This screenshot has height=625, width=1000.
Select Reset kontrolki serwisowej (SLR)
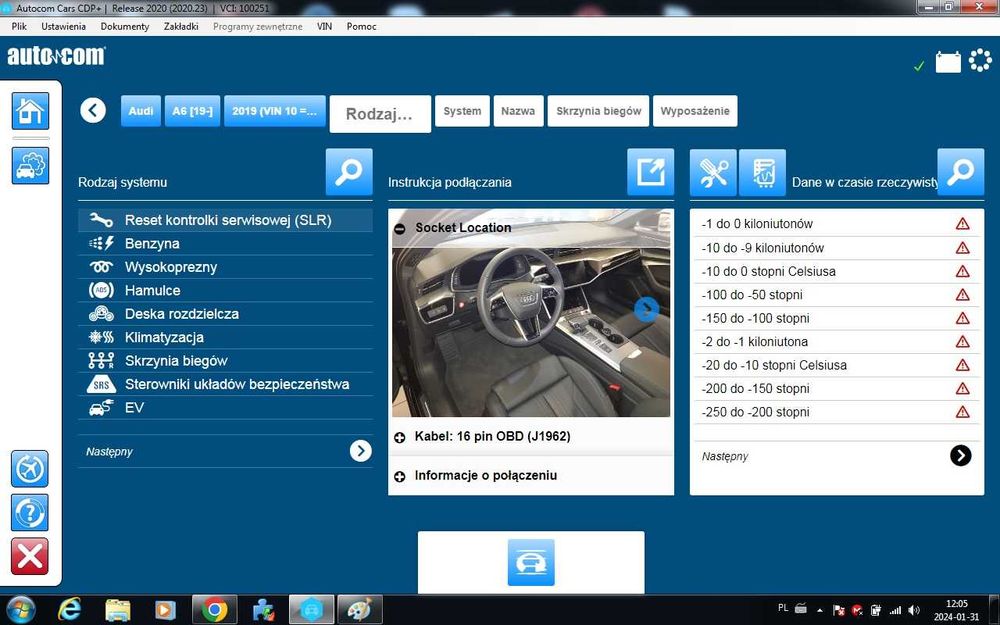[225, 220]
